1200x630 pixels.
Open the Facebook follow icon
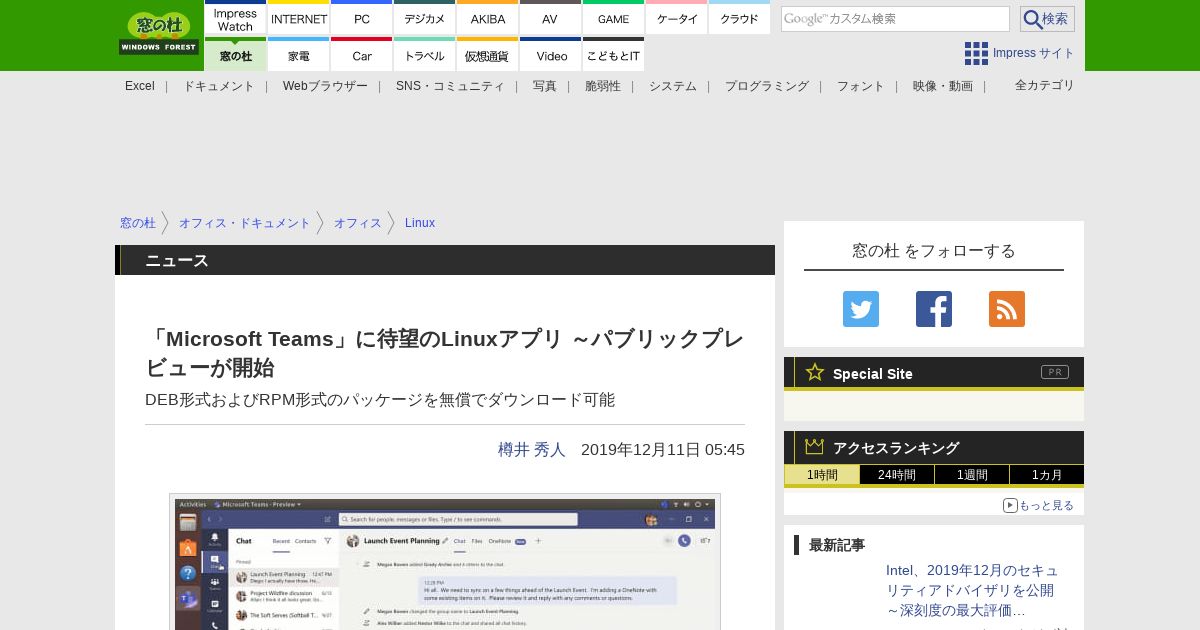(934, 309)
